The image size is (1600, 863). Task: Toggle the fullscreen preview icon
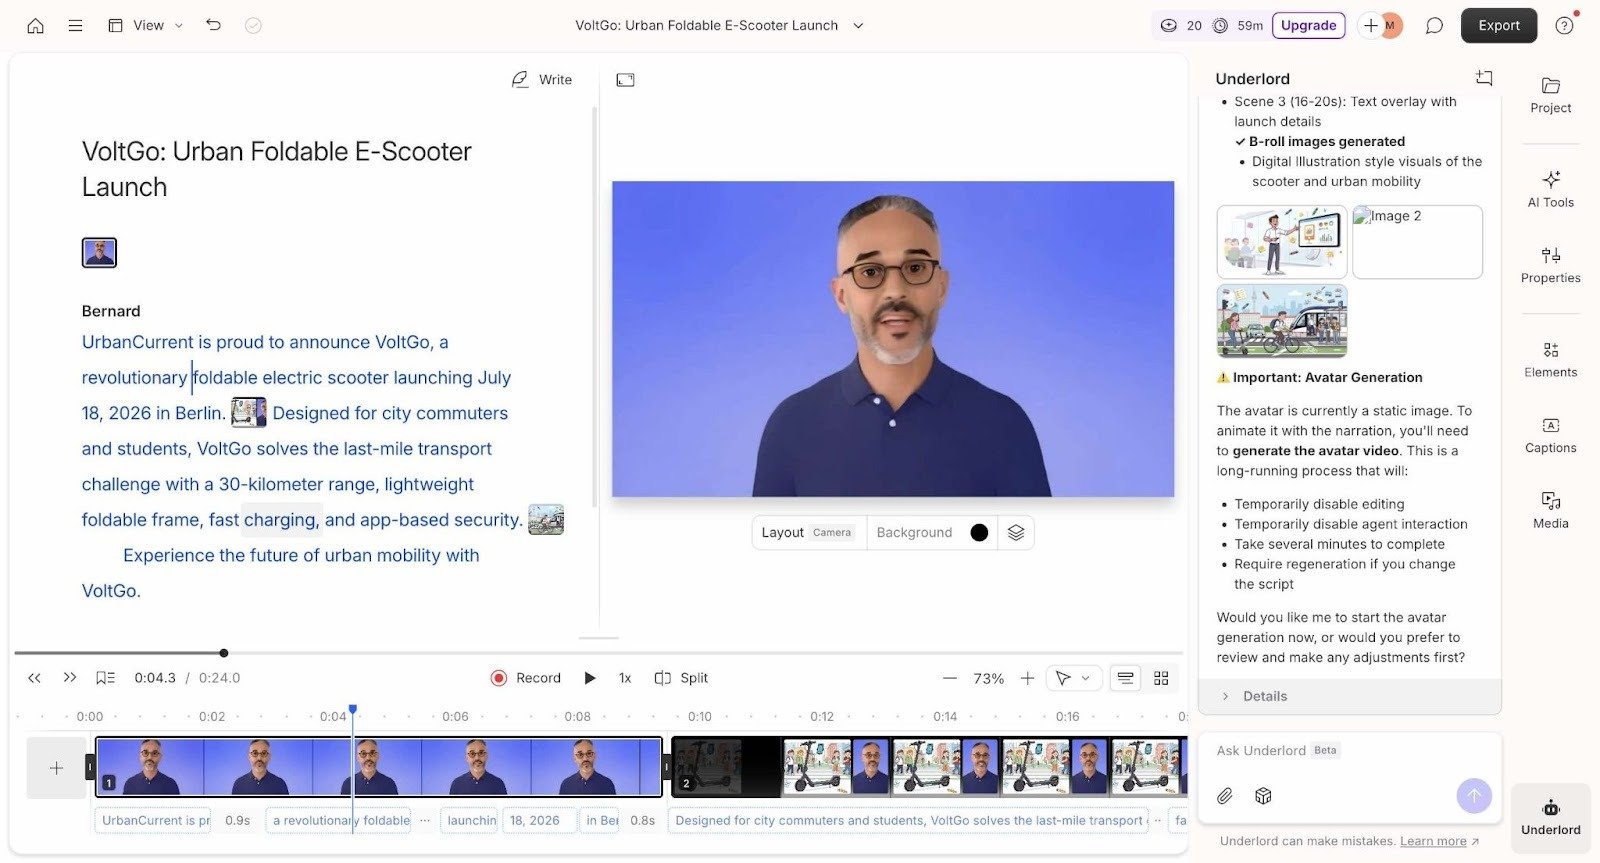(625, 80)
